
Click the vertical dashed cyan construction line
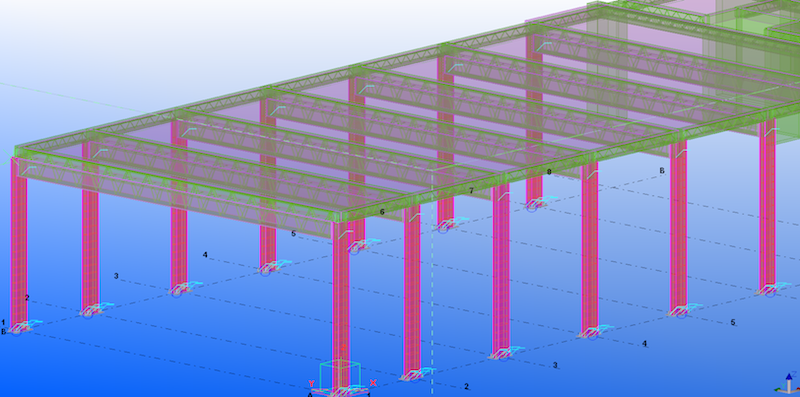click(x=432, y=283)
